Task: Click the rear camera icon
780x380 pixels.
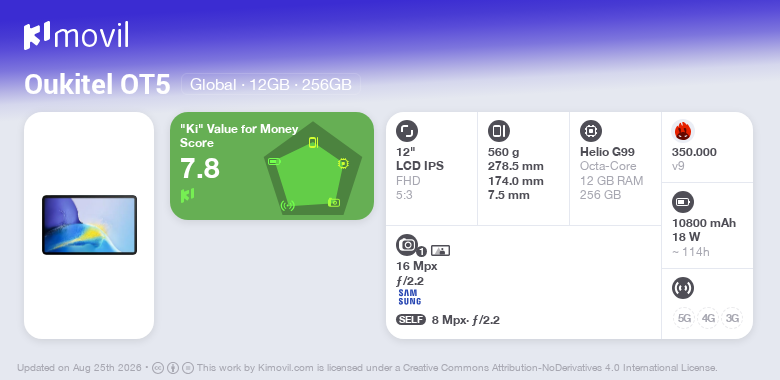Action: pos(407,245)
